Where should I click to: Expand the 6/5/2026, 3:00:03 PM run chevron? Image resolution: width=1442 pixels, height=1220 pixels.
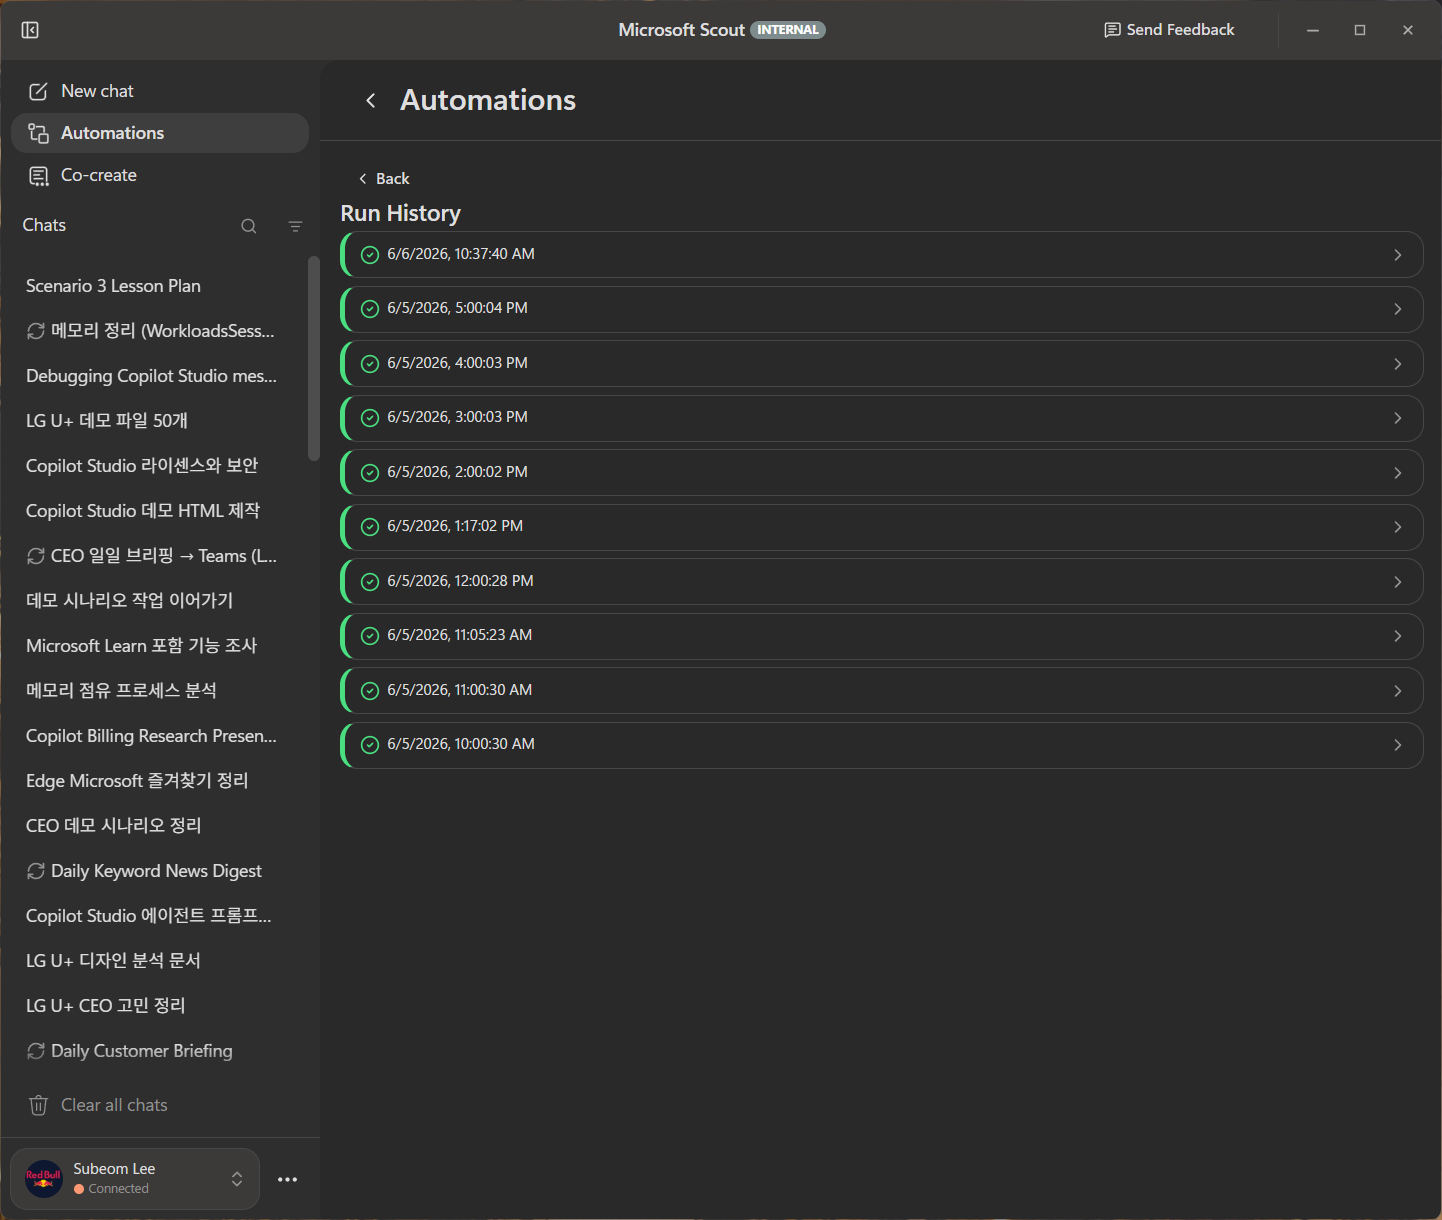[x=1398, y=418]
